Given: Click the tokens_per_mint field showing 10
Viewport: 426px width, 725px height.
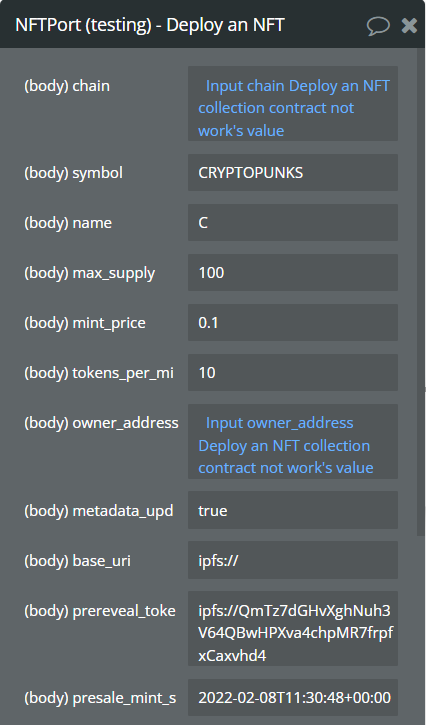Looking at the screenshot, I should point(293,372).
